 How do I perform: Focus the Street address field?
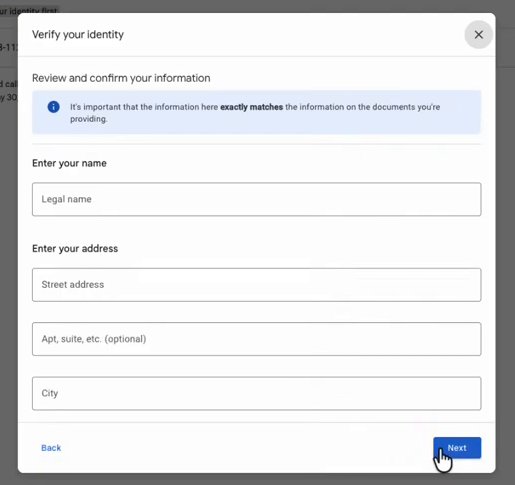tap(256, 285)
